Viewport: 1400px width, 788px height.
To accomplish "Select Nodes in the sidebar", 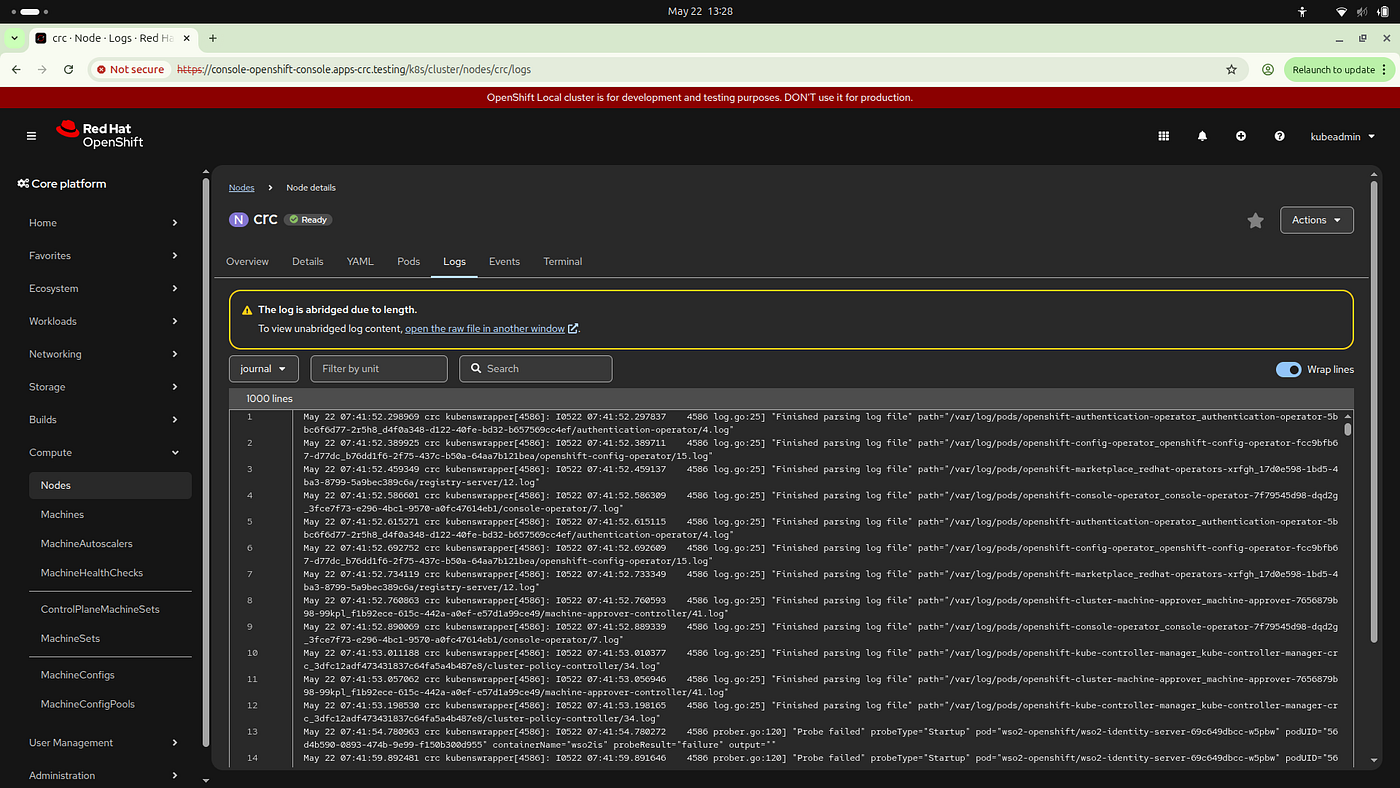I will coord(110,486).
